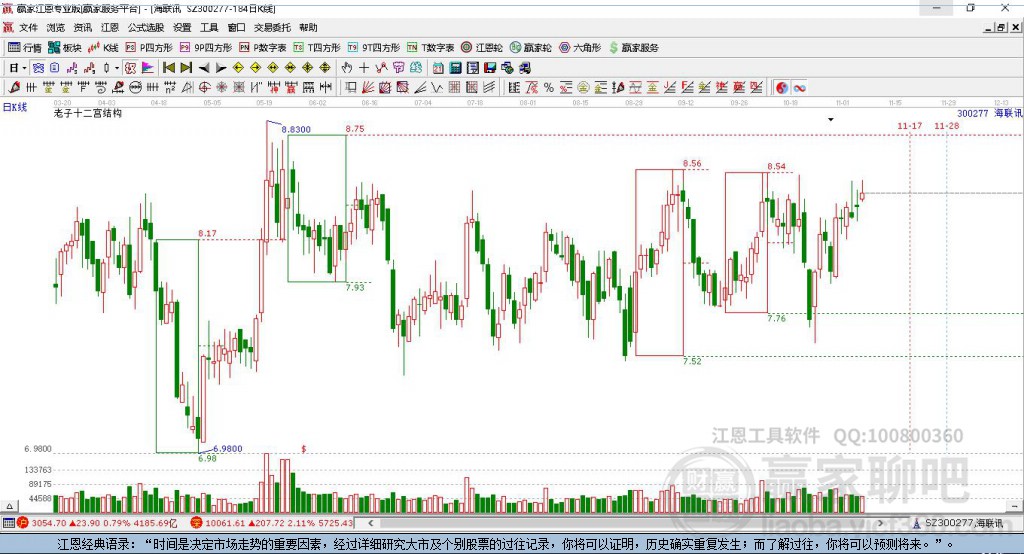
Task: Click the zigzag wave line icon
Action: pos(436,87)
